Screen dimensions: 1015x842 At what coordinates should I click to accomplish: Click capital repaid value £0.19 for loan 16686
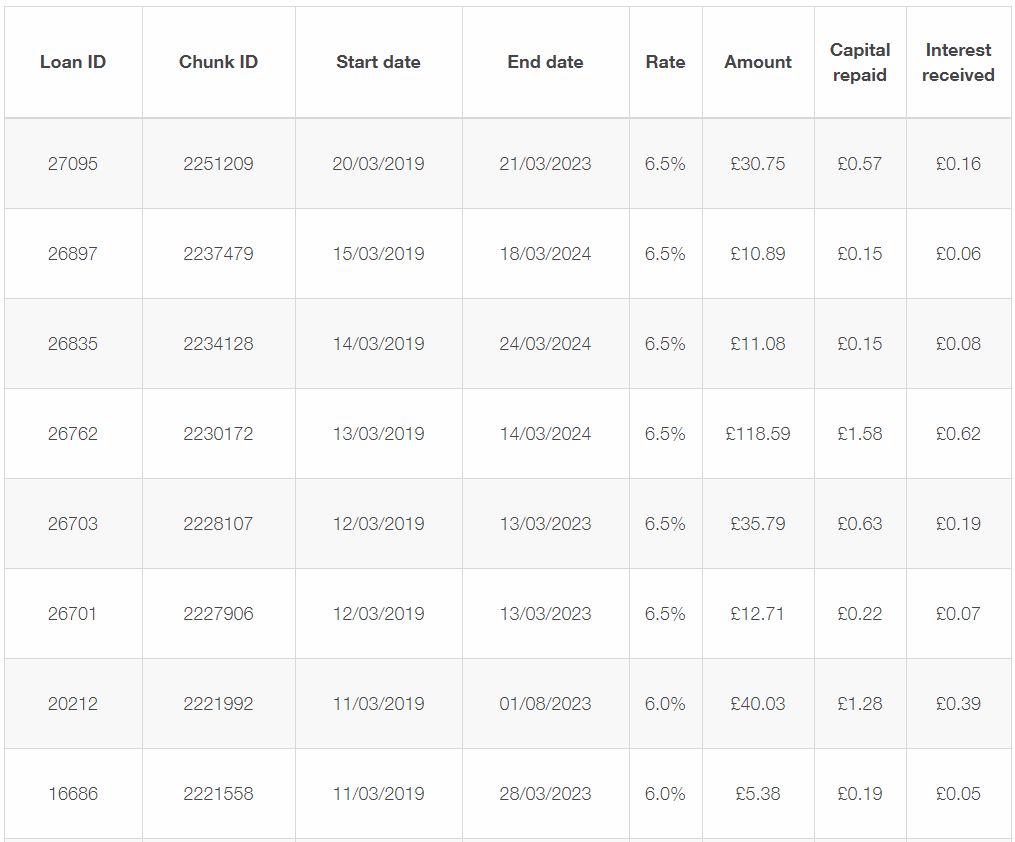(x=860, y=793)
